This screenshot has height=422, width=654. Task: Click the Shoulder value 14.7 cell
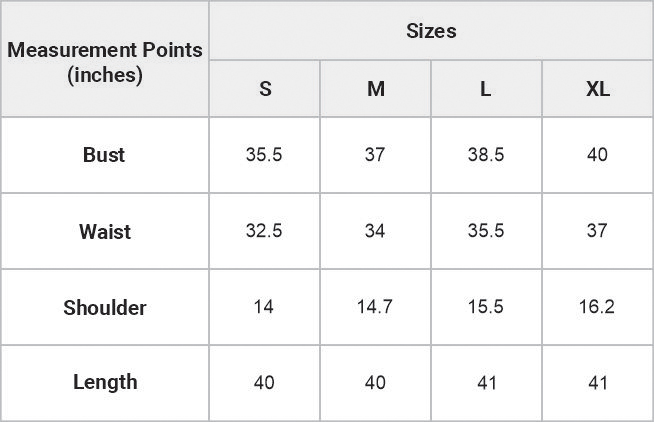[x=375, y=307]
